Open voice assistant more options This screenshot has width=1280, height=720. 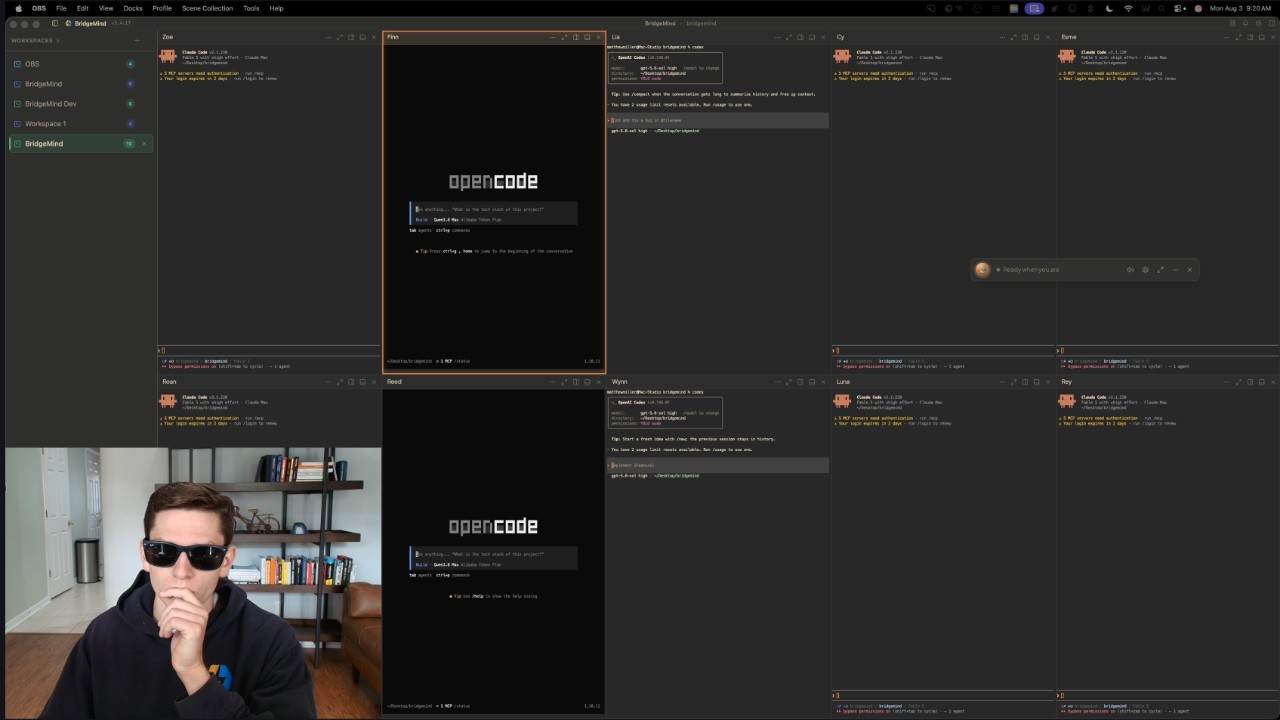[x=1175, y=270]
